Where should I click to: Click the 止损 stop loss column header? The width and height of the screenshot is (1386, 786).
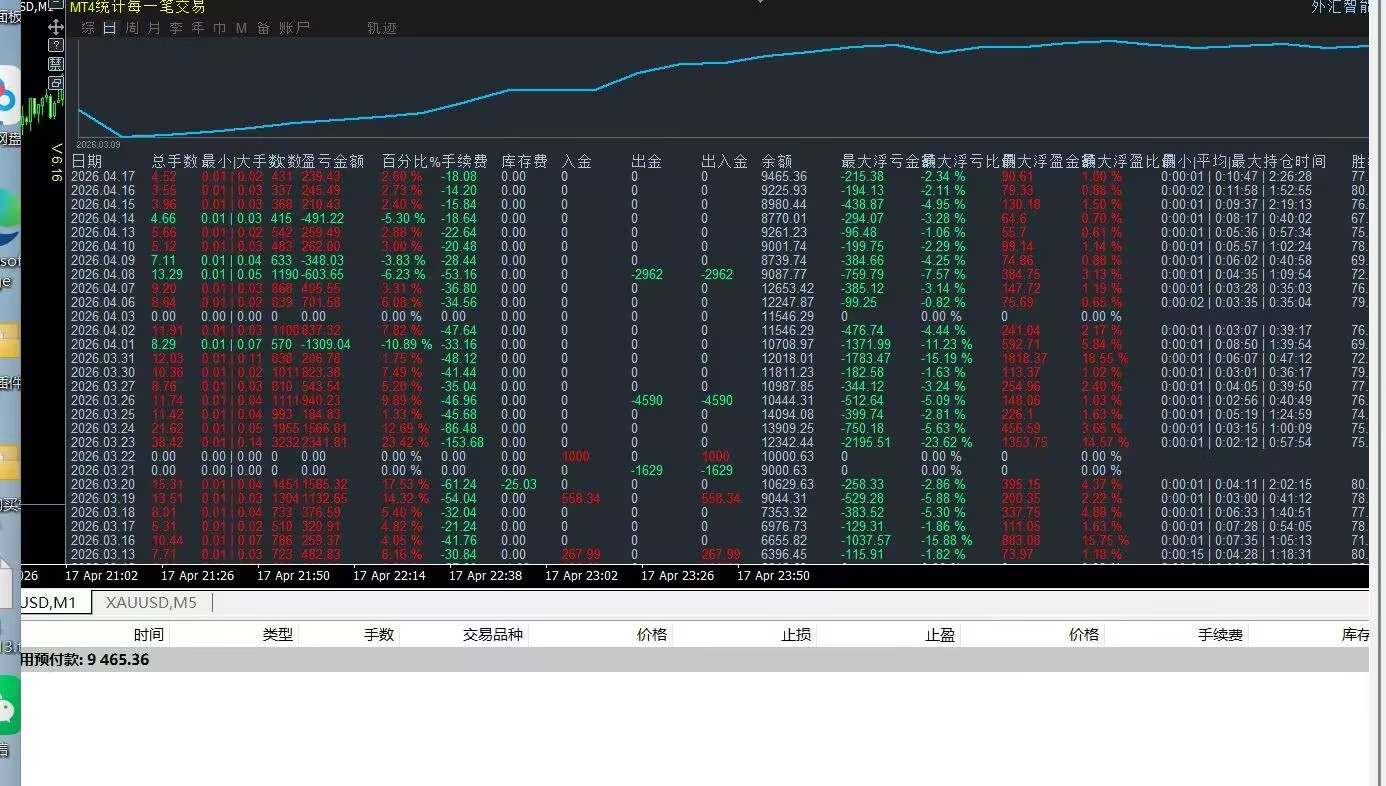pyautogui.click(x=796, y=634)
